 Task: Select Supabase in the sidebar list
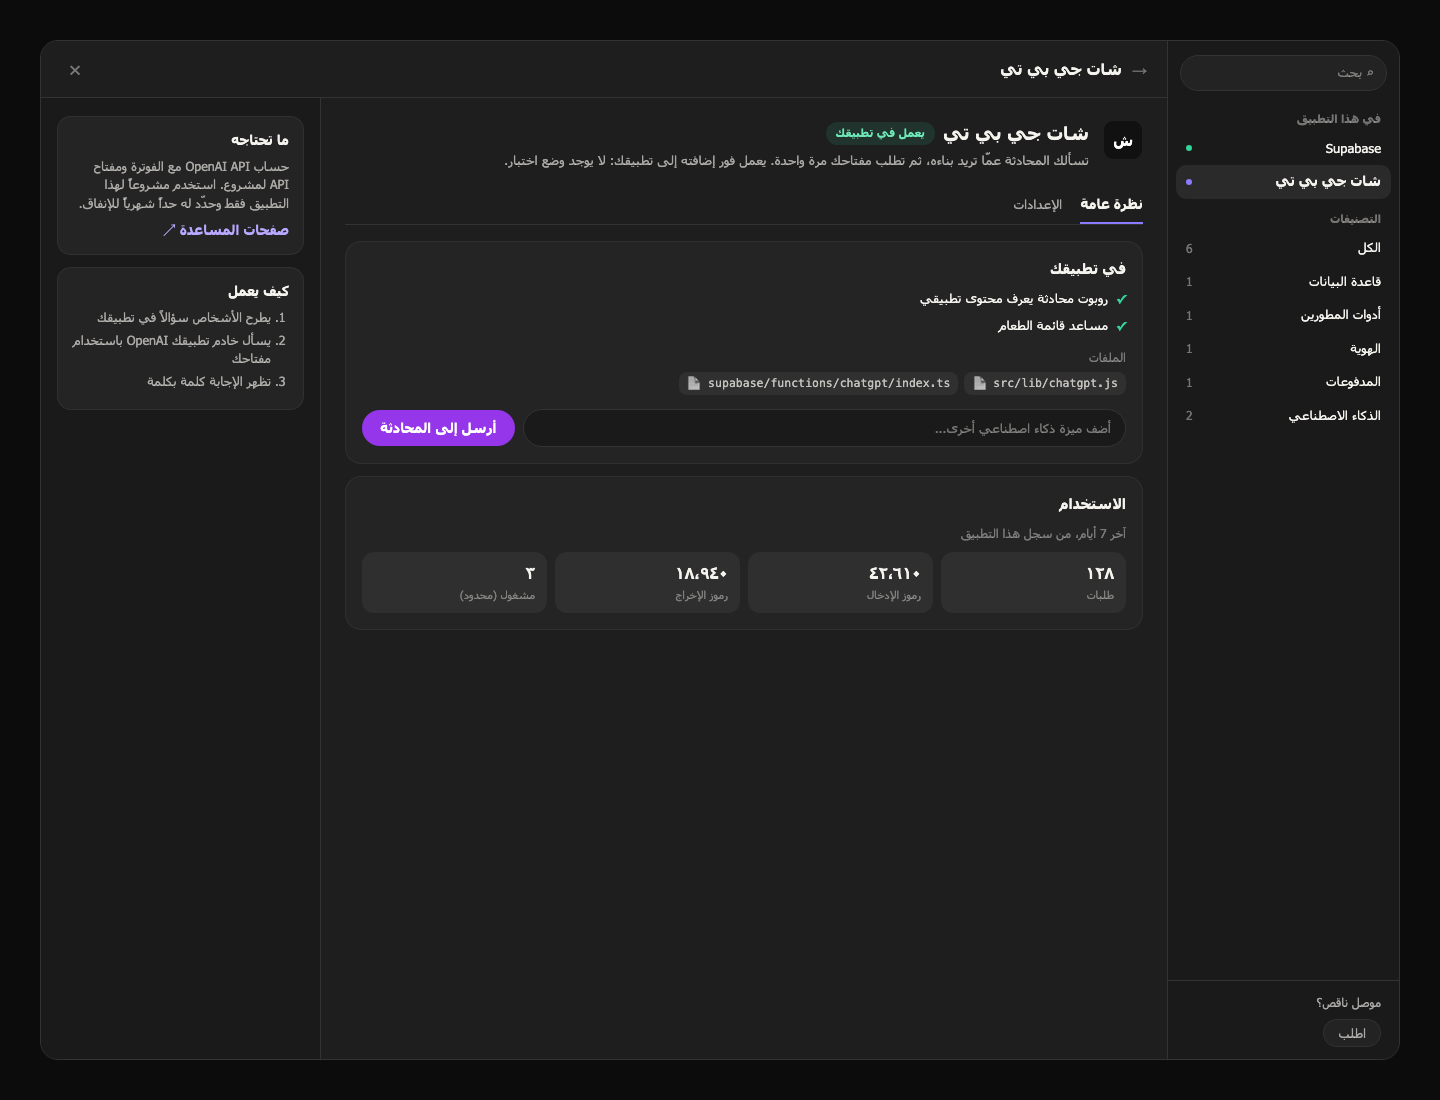coord(1283,148)
